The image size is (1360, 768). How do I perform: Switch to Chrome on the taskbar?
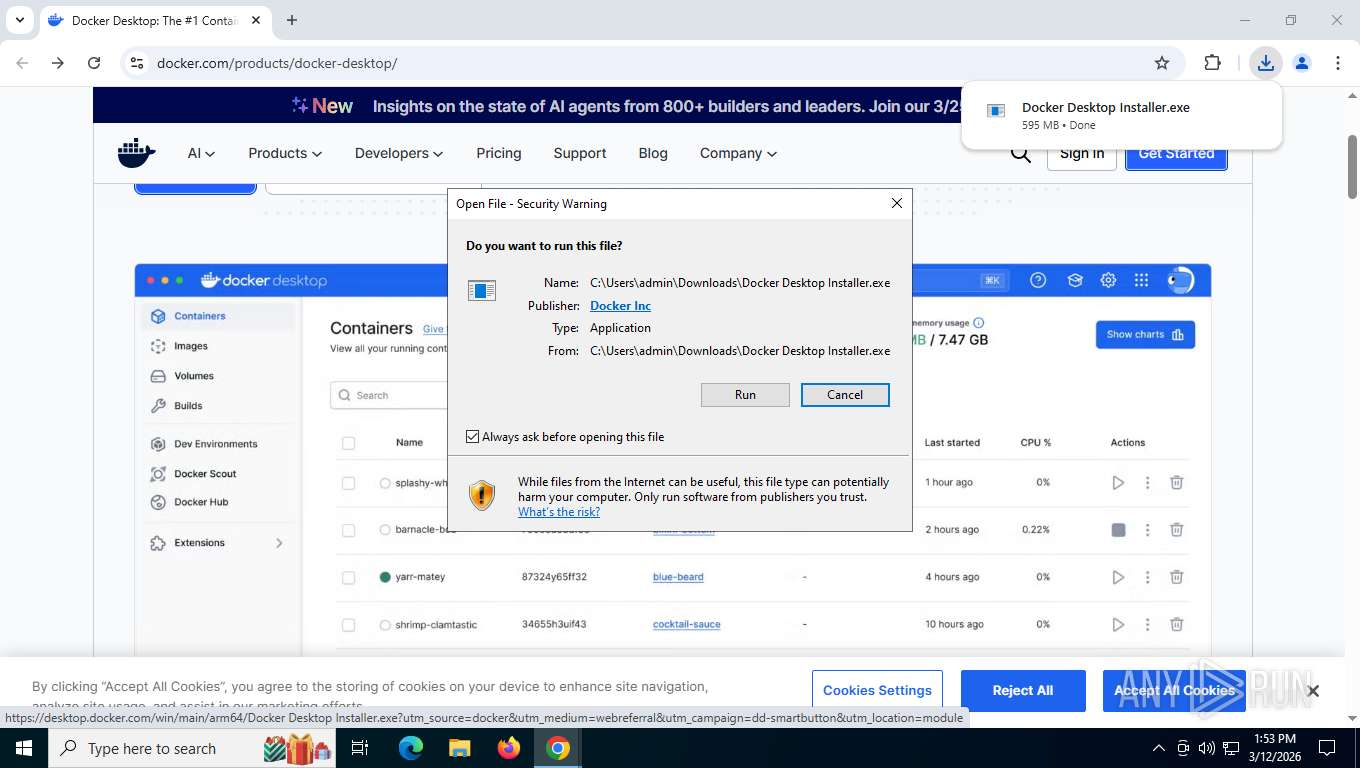(558, 748)
